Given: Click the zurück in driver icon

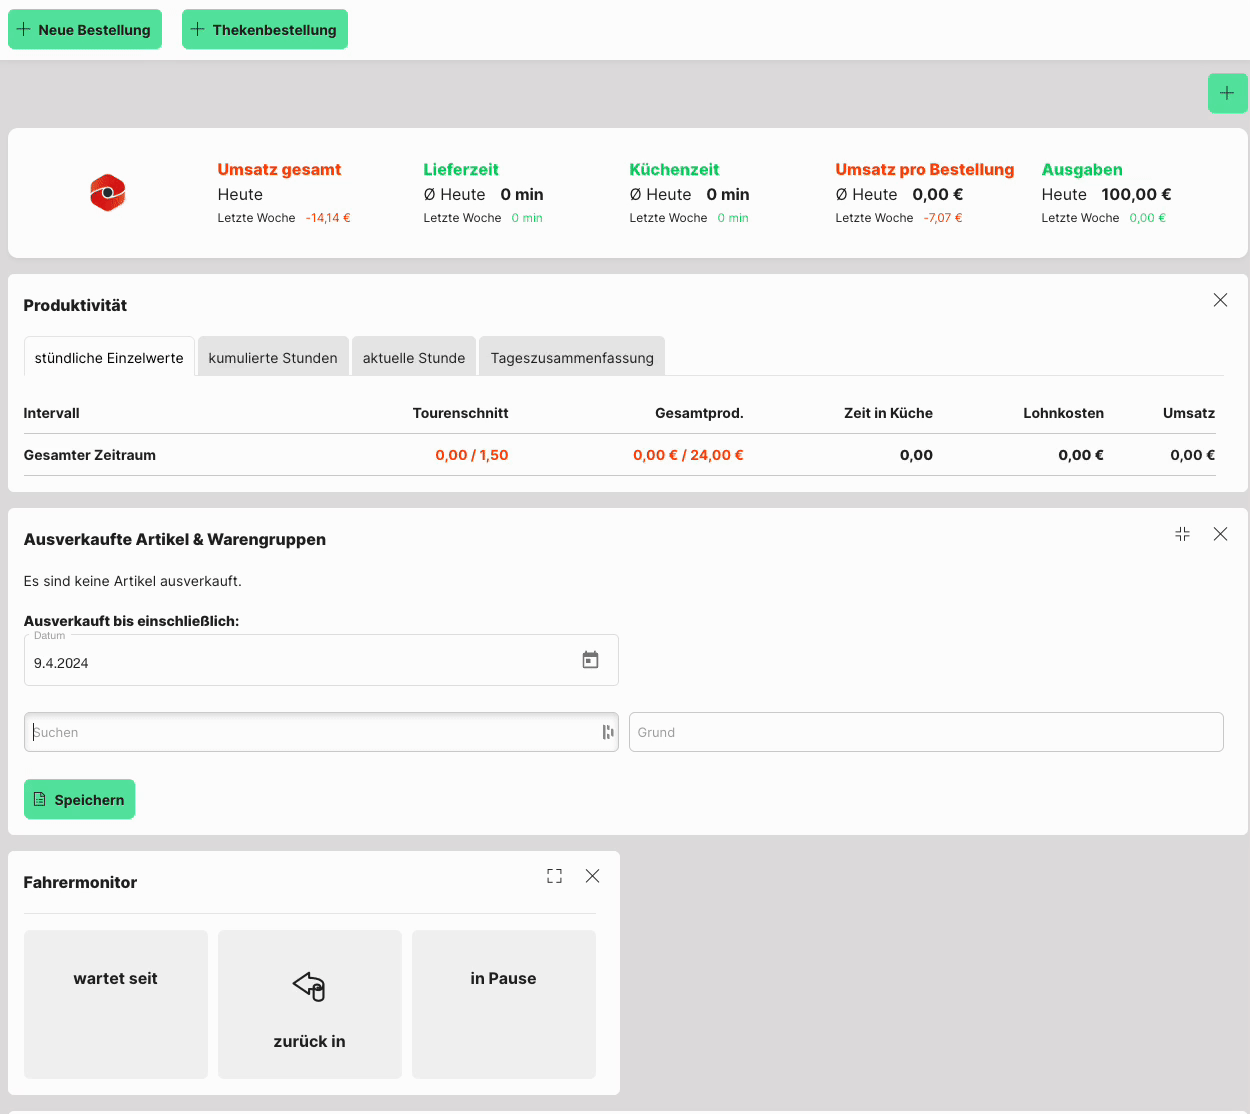Looking at the screenshot, I should [x=309, y=986].
